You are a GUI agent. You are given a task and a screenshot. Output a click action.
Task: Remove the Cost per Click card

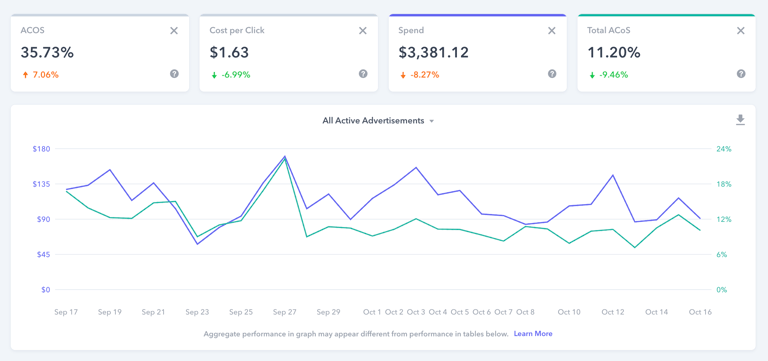362,31
